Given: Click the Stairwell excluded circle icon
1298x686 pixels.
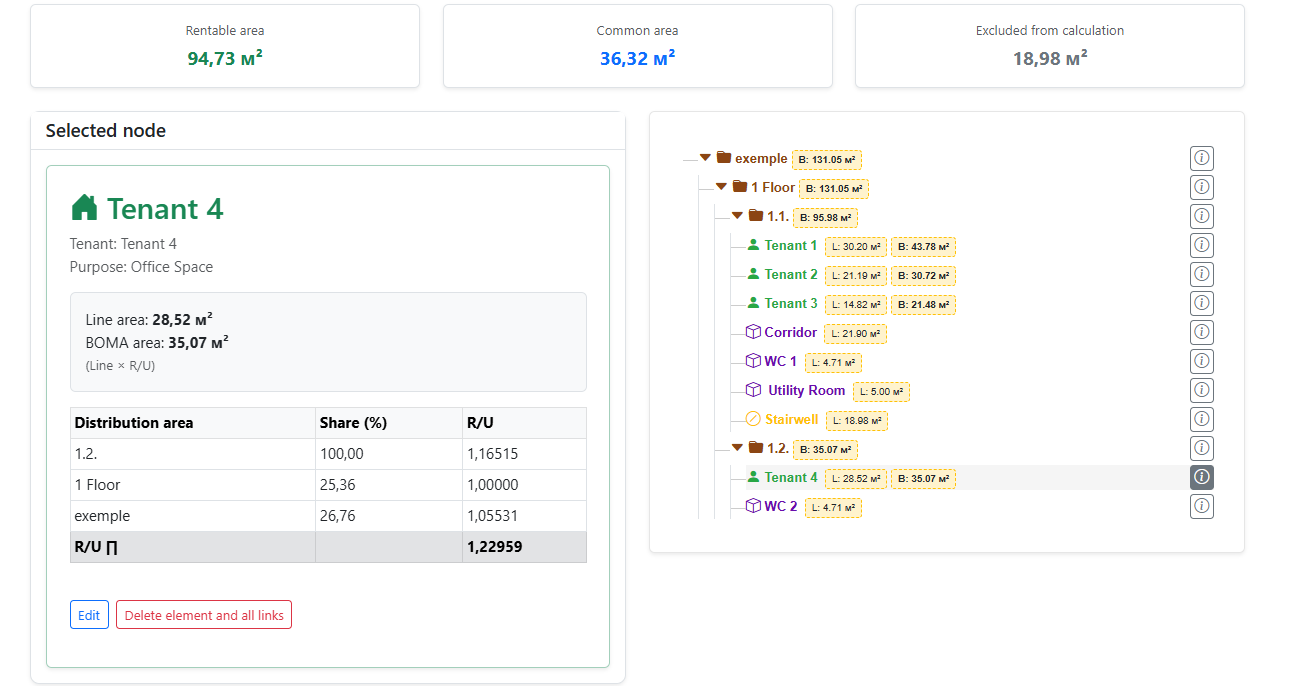Looking at the screenshot, I should point(753,419).
